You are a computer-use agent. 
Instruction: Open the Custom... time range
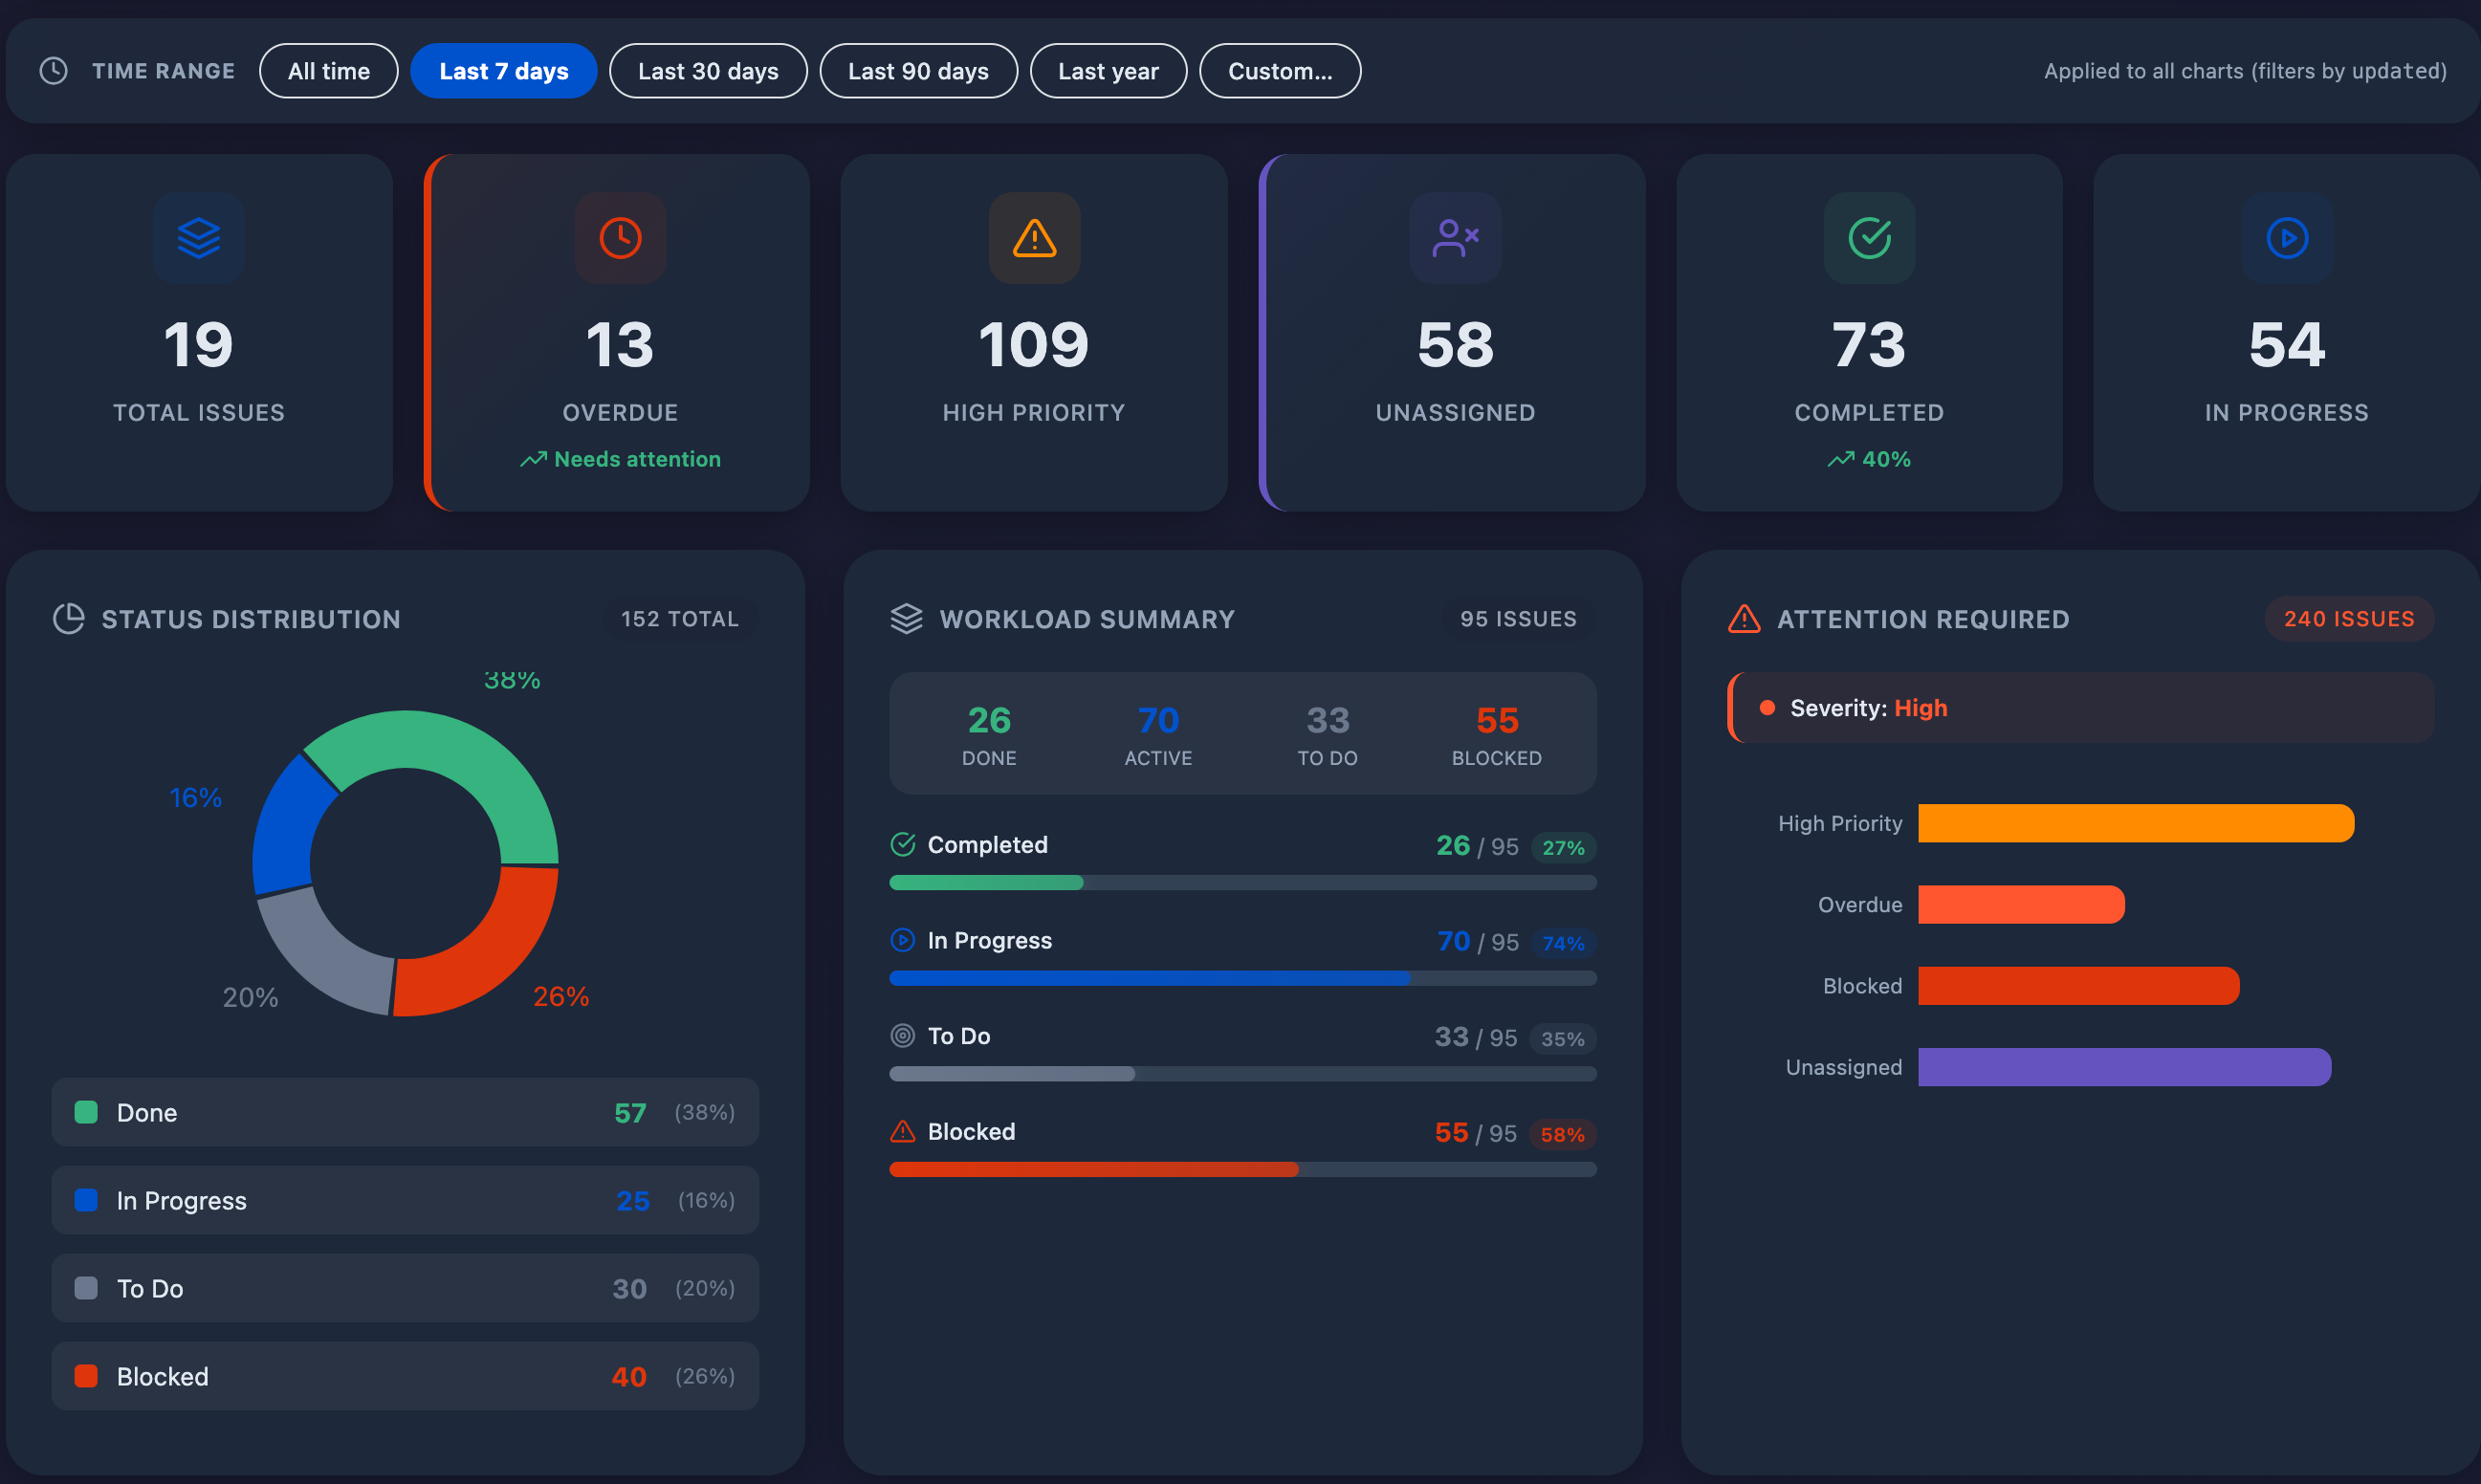click(x=1280, y=71)
